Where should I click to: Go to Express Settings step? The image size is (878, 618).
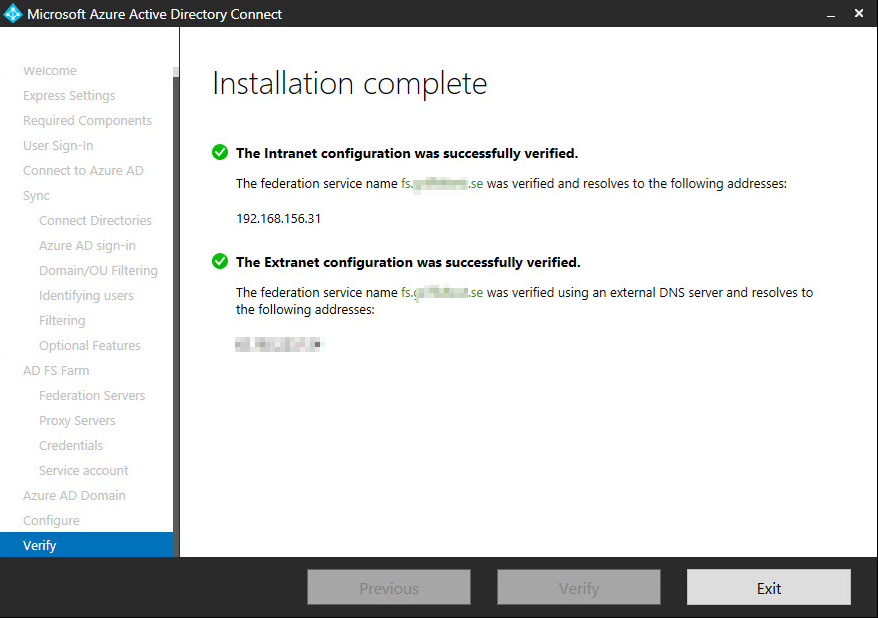point(69,95)
